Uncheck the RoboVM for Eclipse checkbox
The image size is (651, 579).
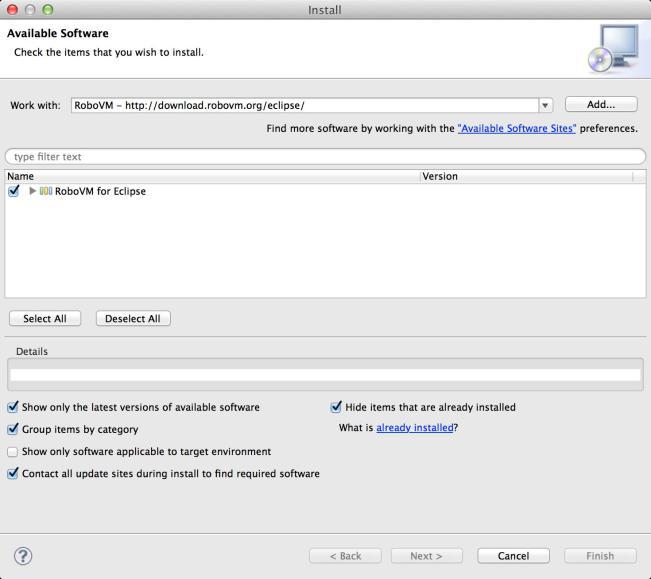pyautogui.click(x=14, y=191)
